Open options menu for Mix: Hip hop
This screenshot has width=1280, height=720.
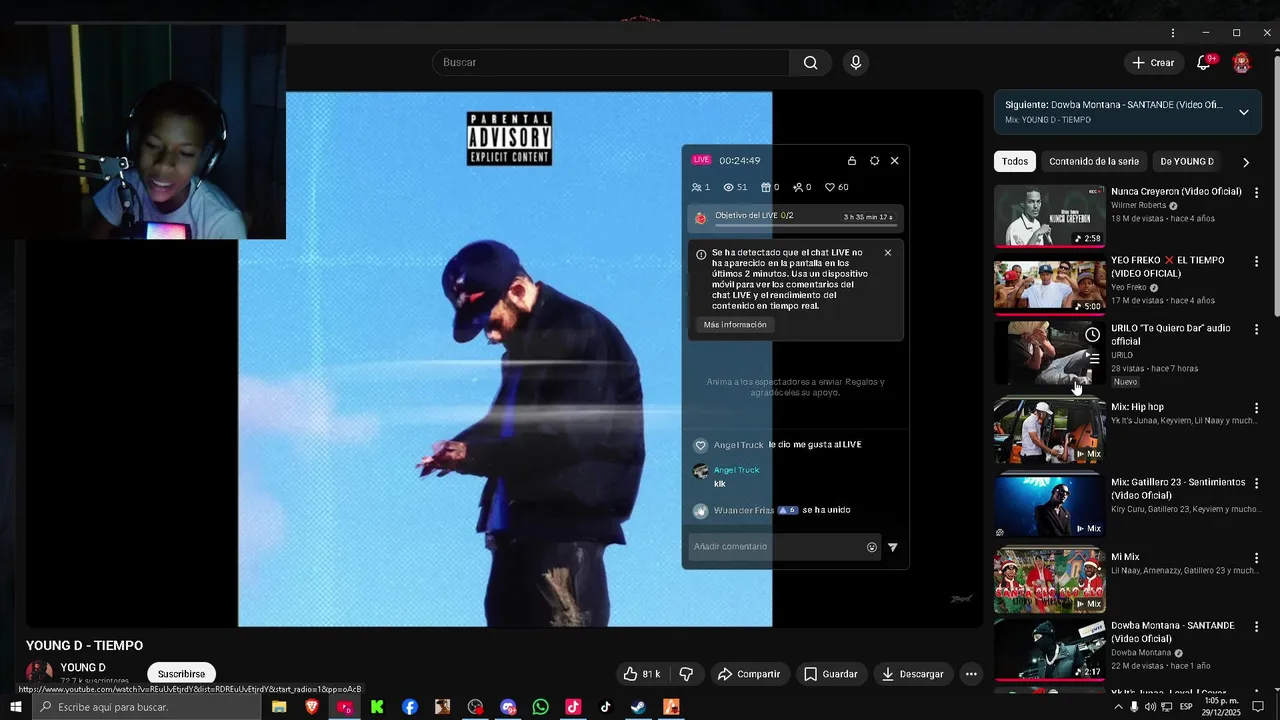click(1257, 408)
